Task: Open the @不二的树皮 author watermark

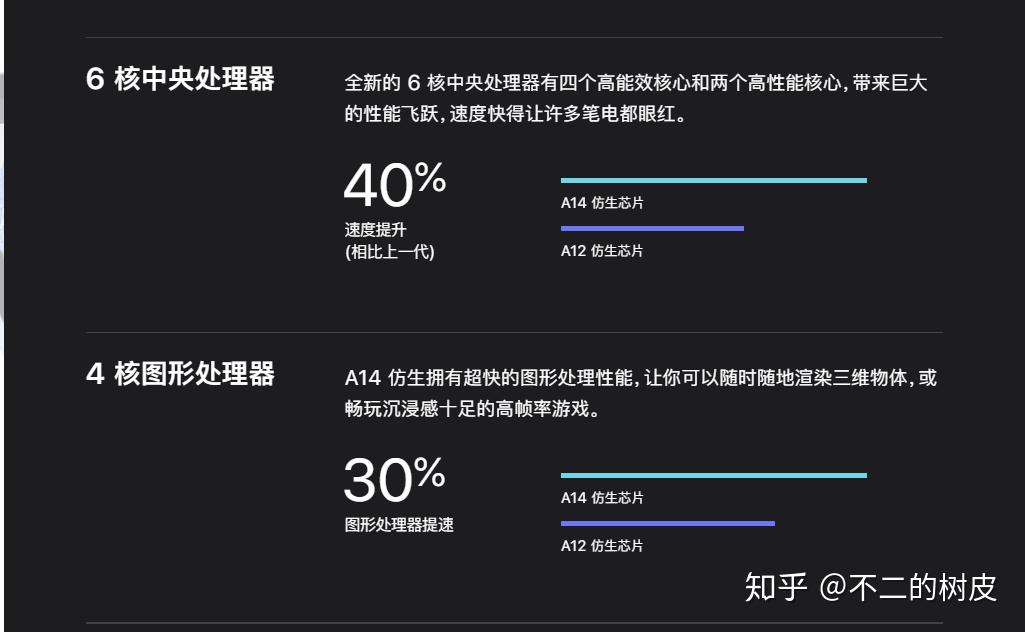Action: 908,587
